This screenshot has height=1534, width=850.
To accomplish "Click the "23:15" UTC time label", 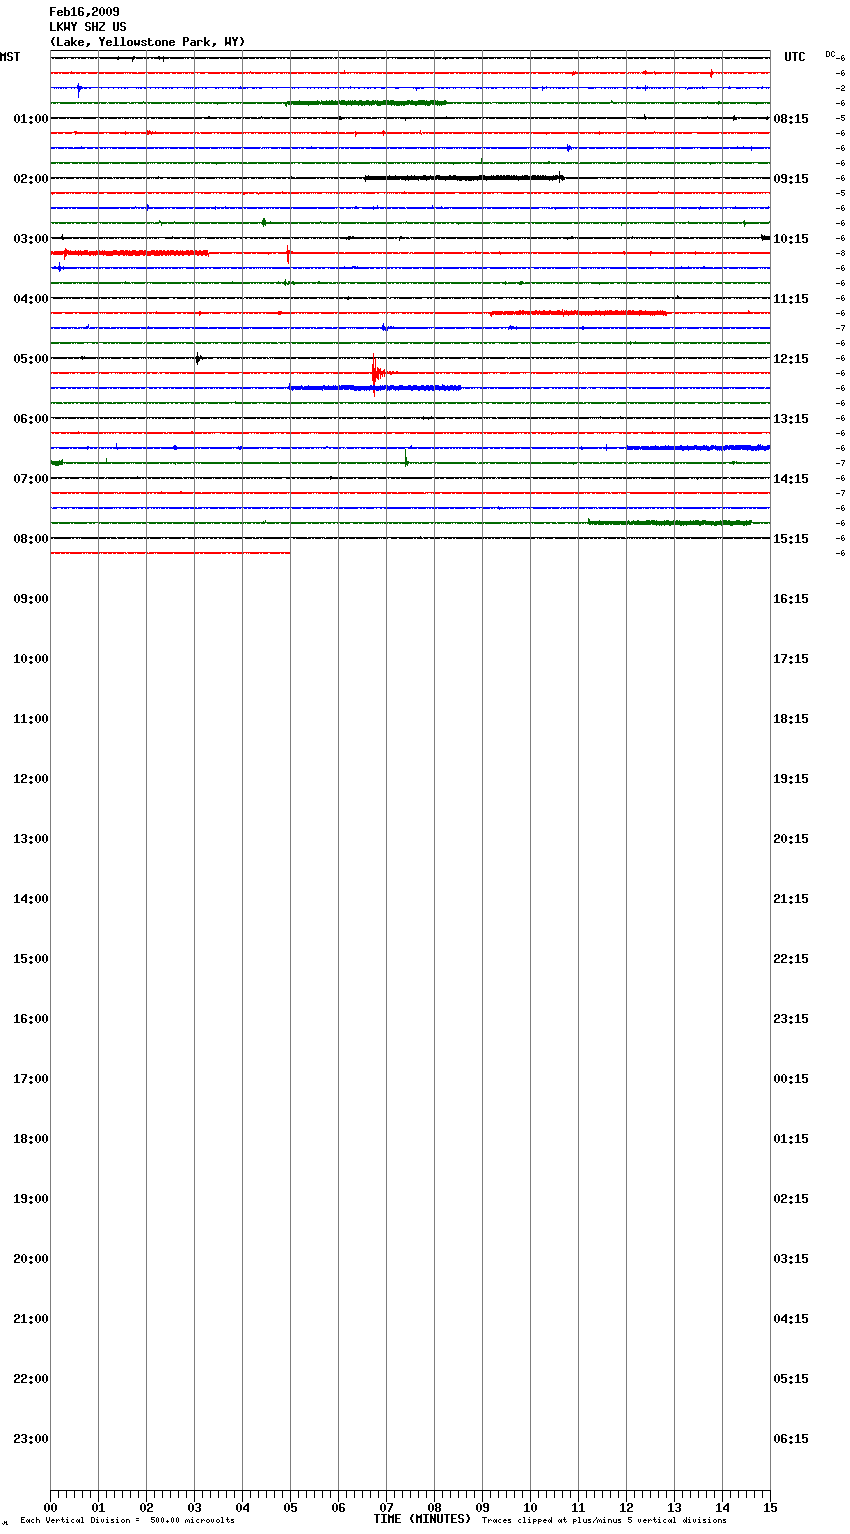I will [x=791, y=1019].
